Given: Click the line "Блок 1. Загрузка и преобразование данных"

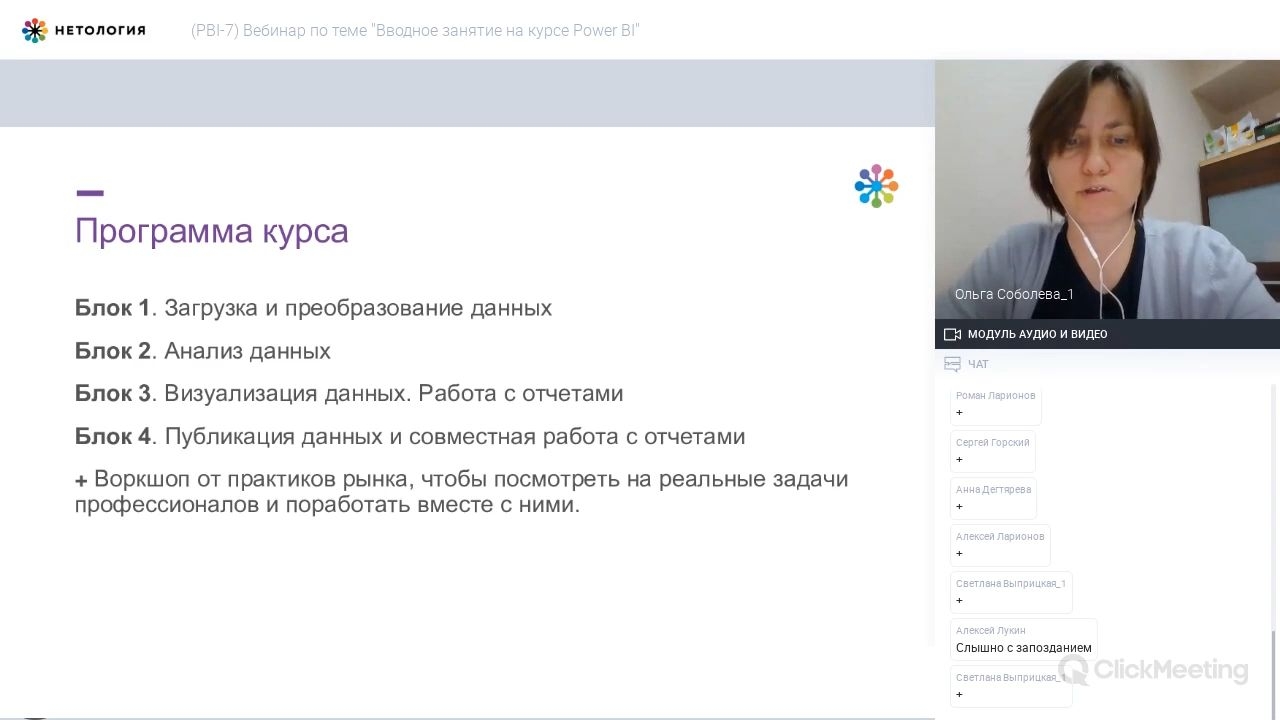Looking at the screenshot, I should pyautogui.click(x=313, y=308).
